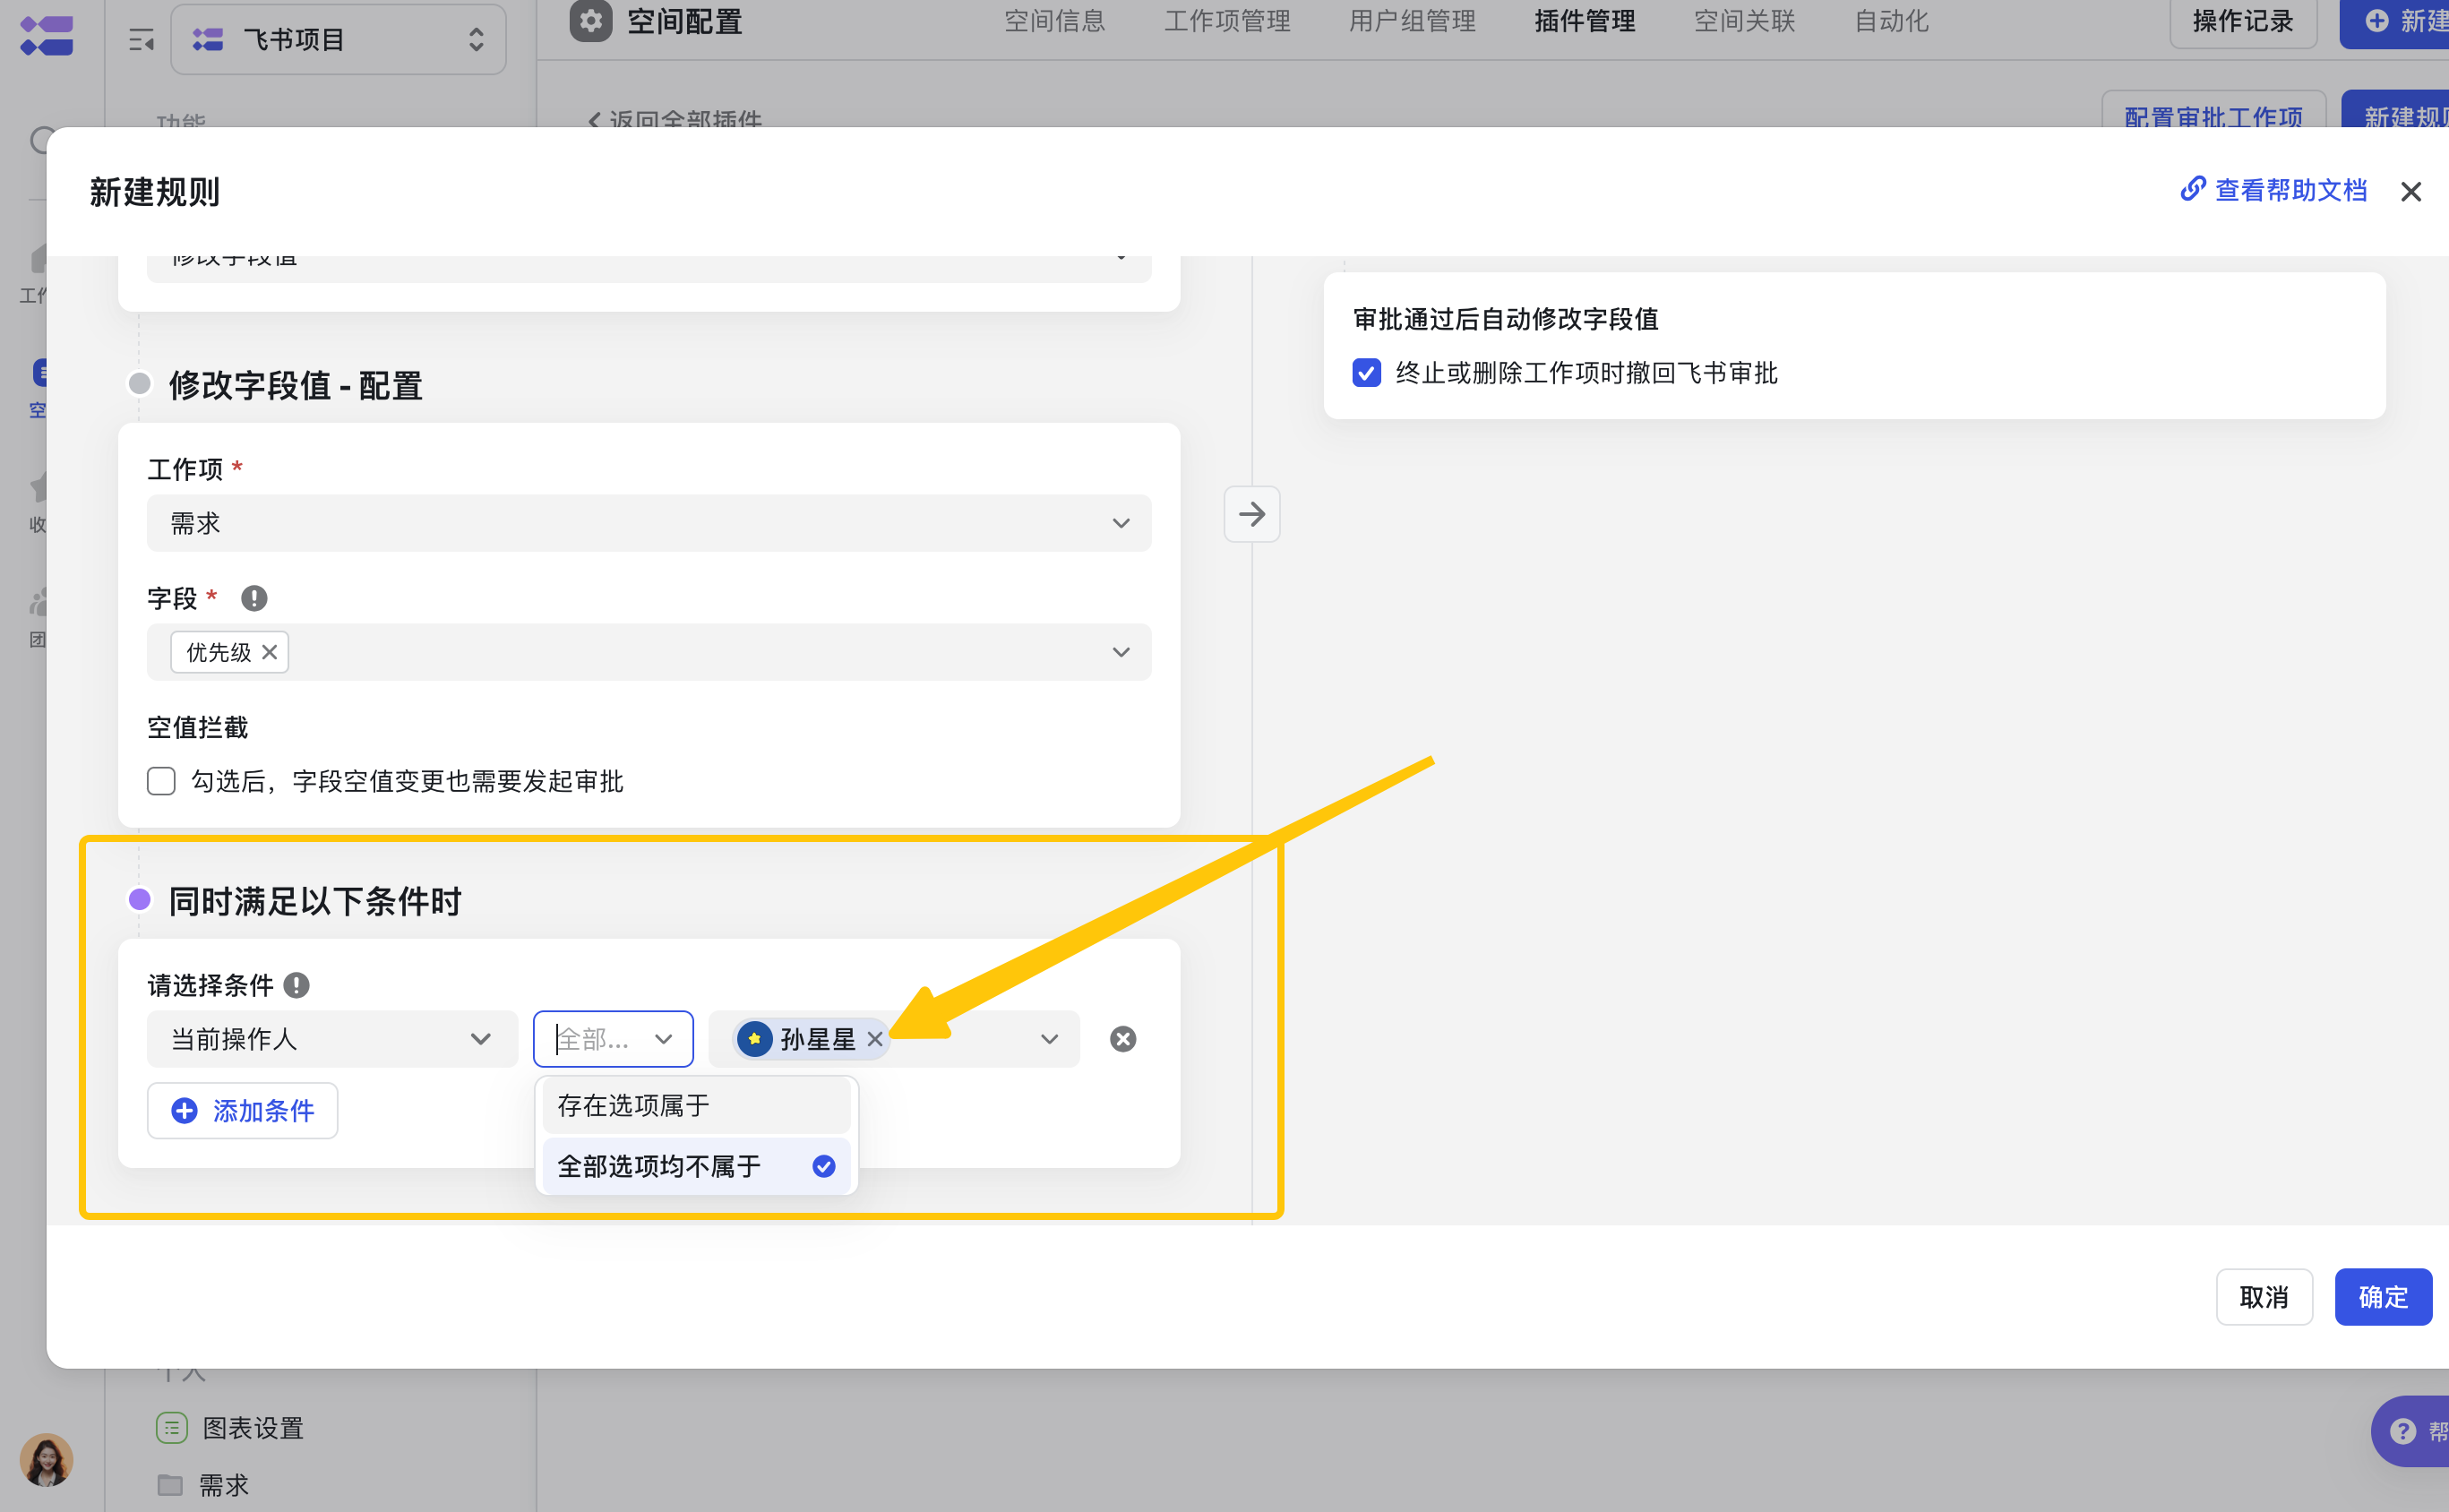Open 操作记录 button
The height and width of the screenshot is (1512, 2449).
pos(2243,21)
